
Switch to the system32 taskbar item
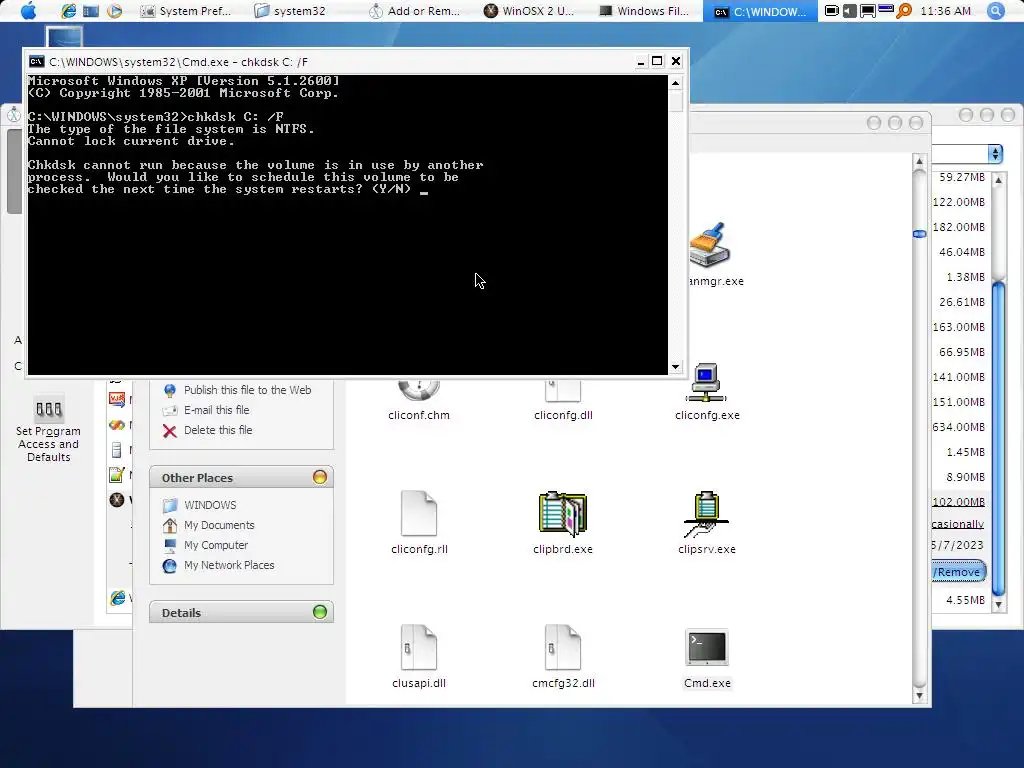point(290,10)
